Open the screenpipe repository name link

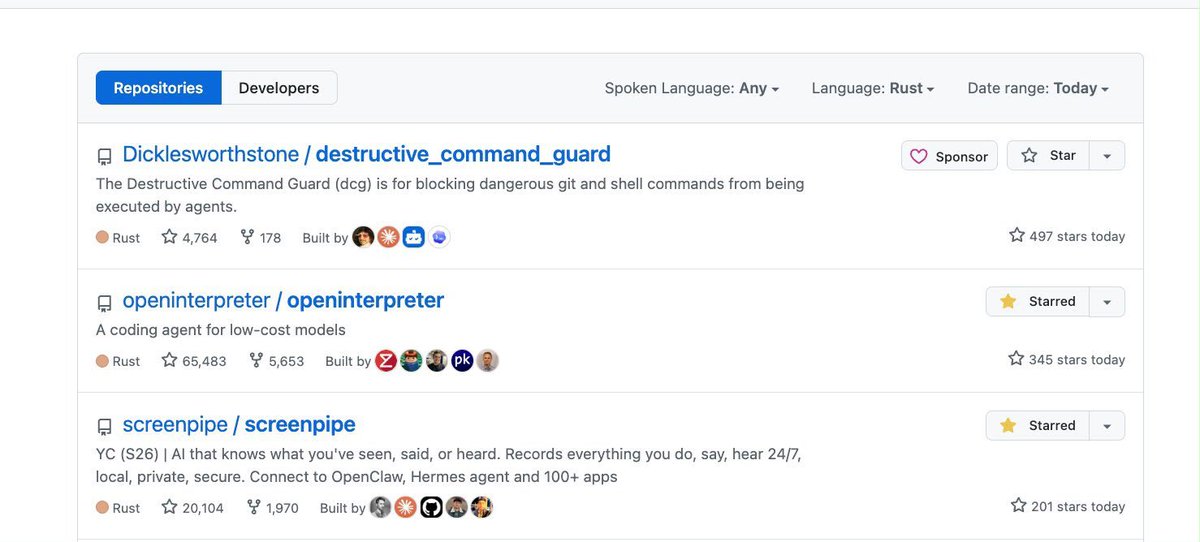pyautogui.click(x=300, y=424)
